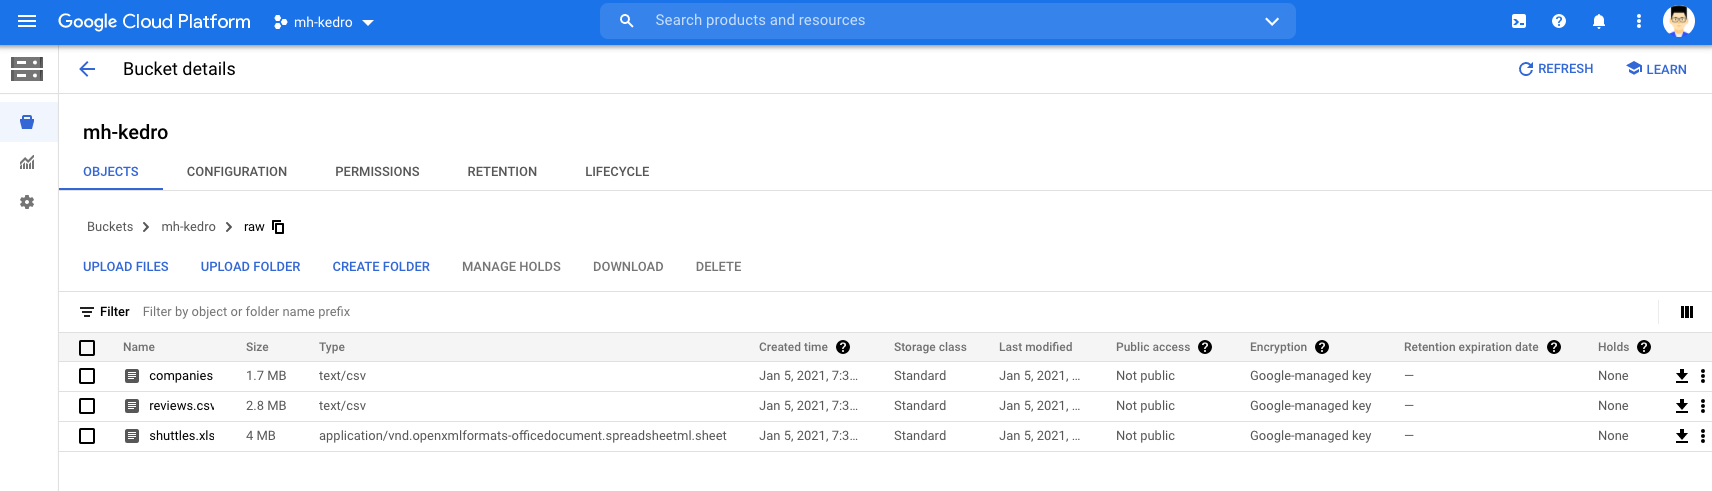Go back using the arrow icon

(87, 69)
